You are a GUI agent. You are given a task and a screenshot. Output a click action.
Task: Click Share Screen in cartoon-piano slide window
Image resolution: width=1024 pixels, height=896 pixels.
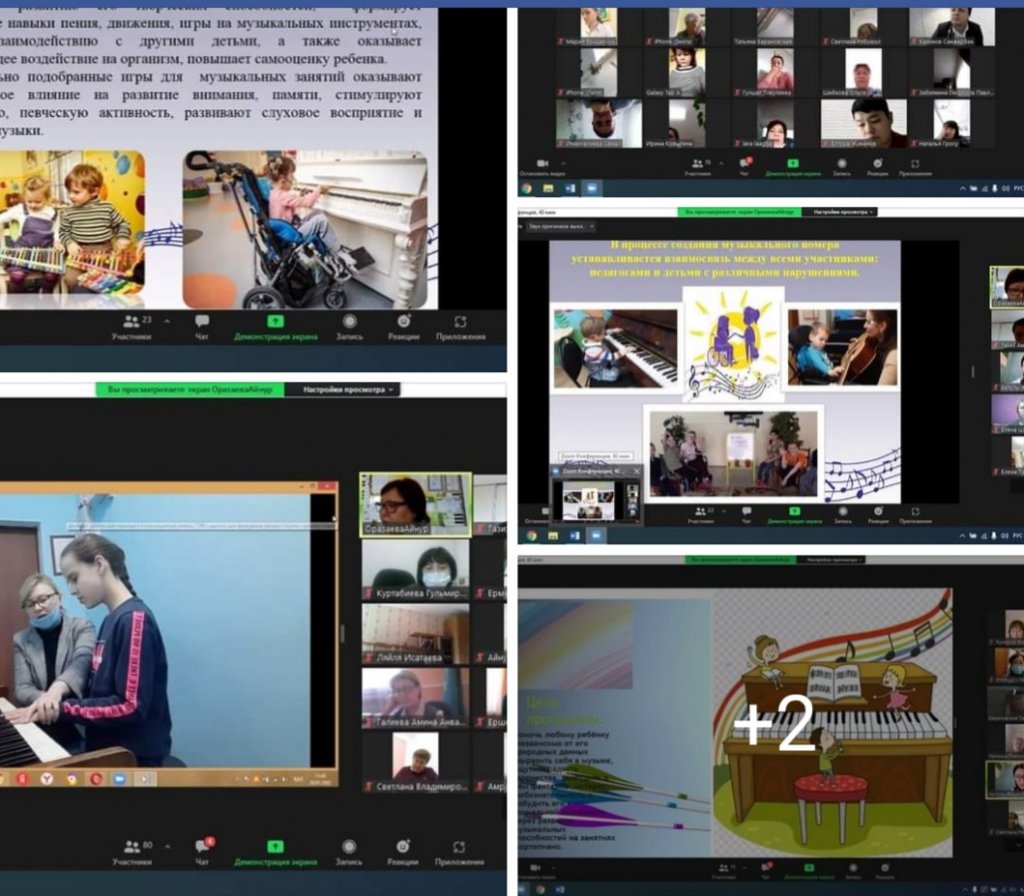coord(810,871)
